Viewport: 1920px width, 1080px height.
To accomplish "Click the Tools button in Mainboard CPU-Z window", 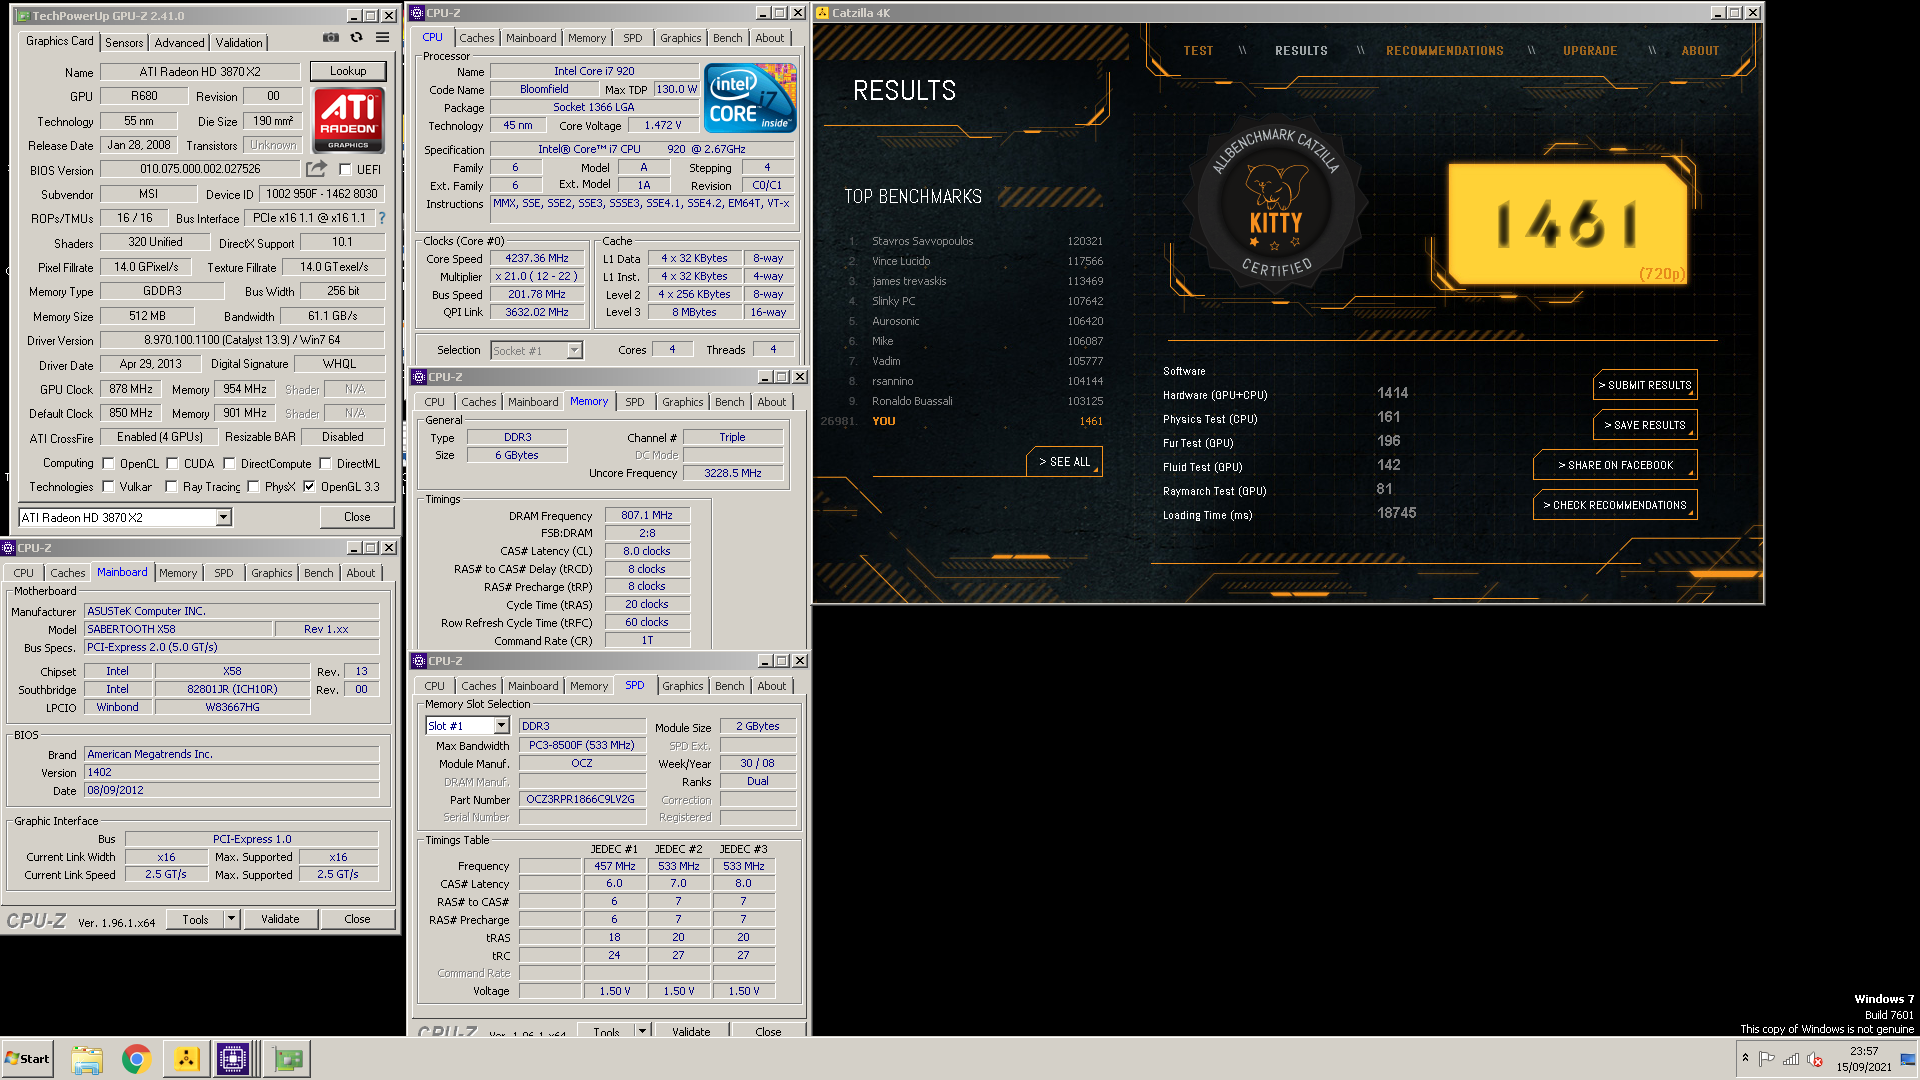I will click(x=195, y=919).
